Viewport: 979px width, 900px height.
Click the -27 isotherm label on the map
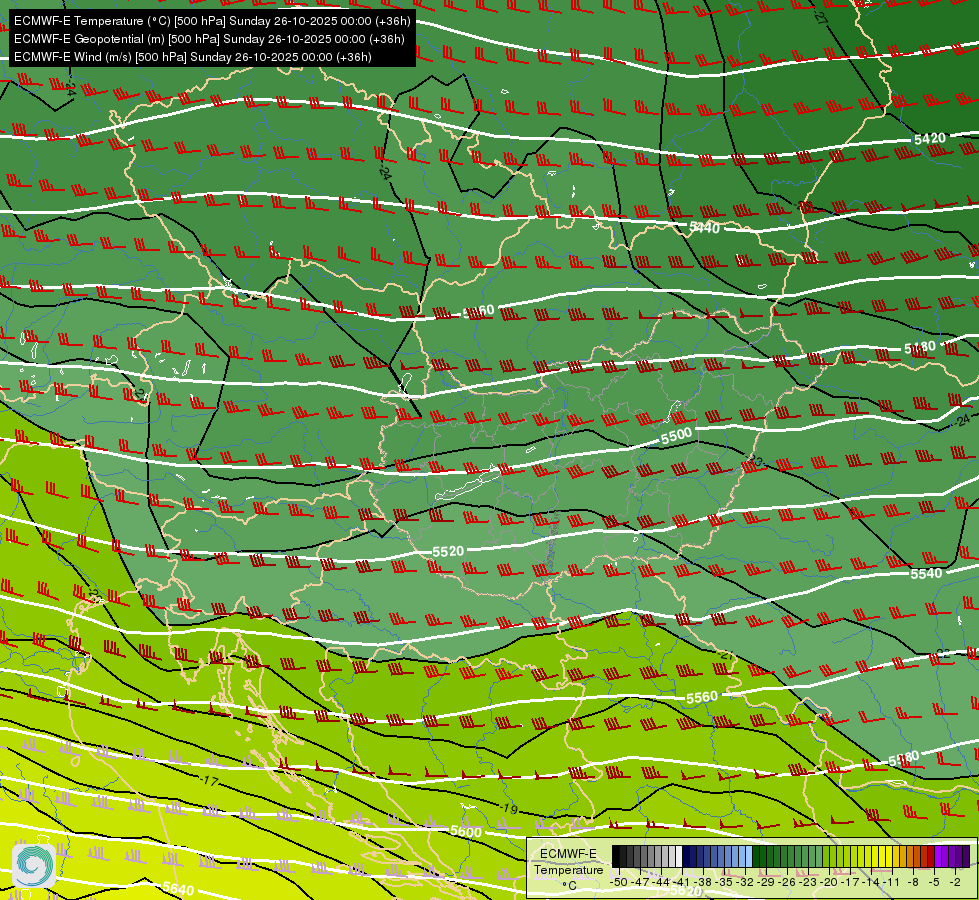click(821, 17)
